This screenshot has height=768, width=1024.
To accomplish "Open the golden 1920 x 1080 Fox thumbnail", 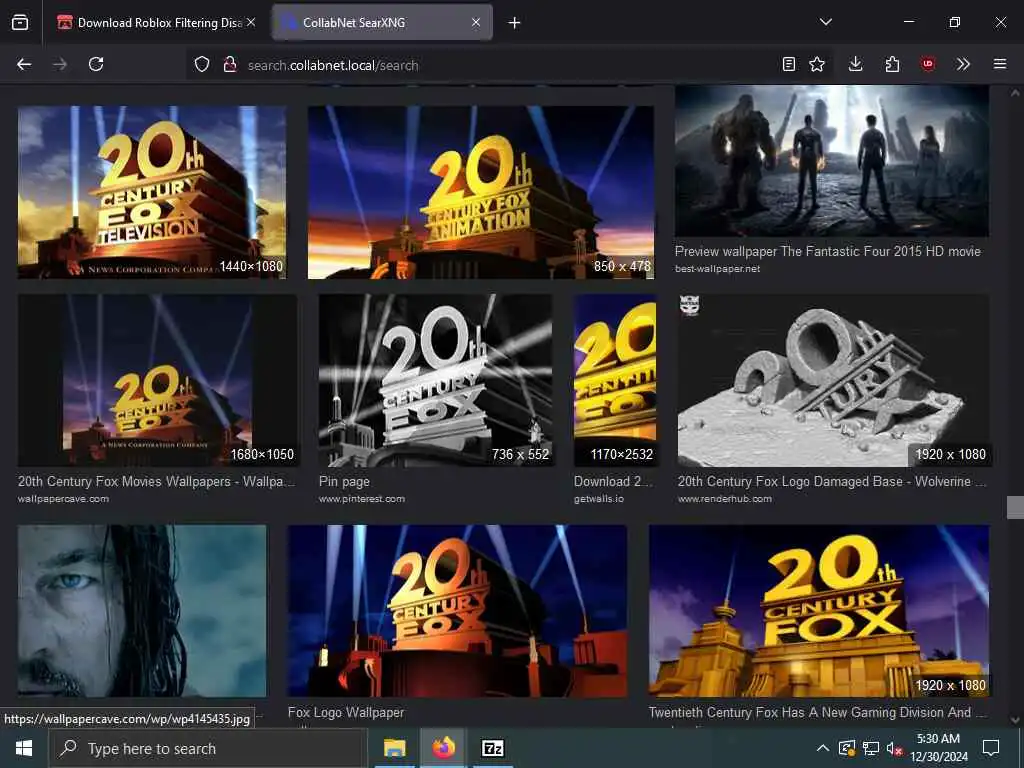I will 819,611.
